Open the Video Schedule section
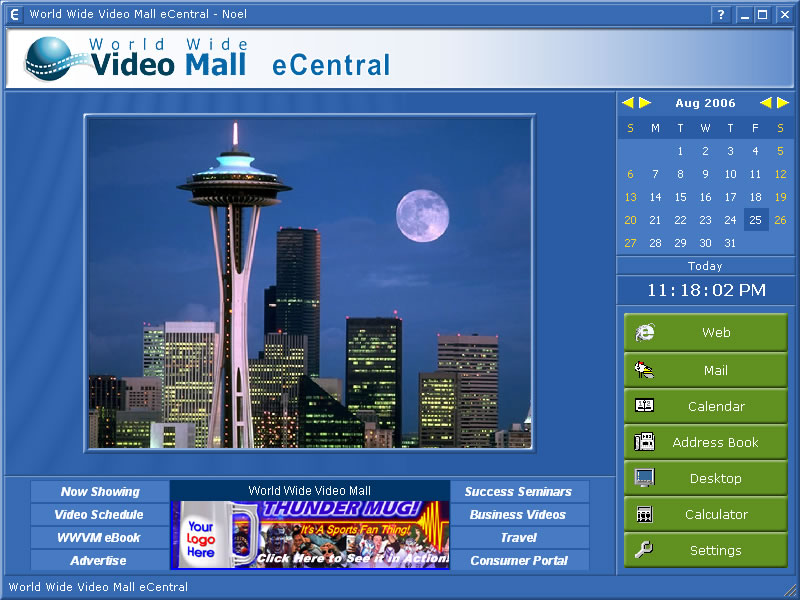800x600 pixels. (x=100, y=515)
